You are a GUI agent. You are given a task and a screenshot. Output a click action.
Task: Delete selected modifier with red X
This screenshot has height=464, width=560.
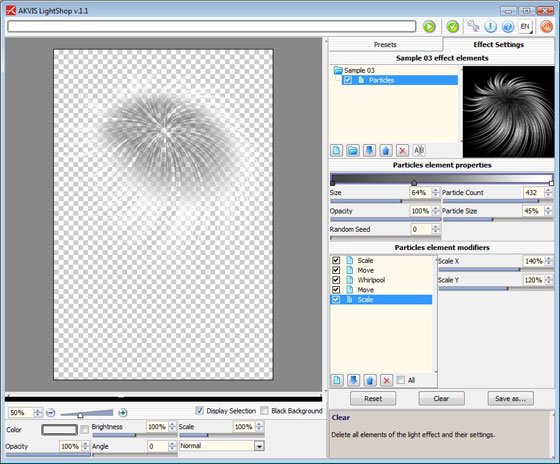386,380
